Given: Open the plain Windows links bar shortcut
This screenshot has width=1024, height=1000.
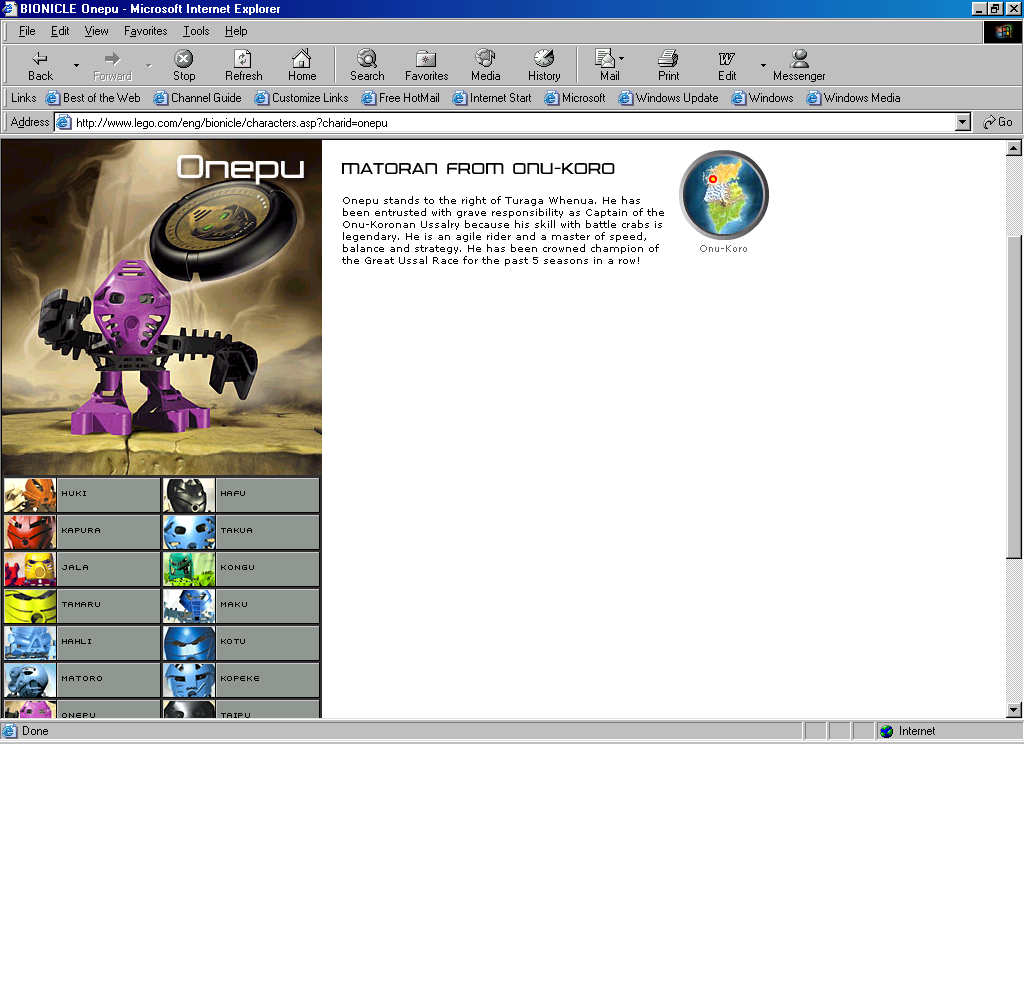Looking at the screenshot, I should point(763,98).
